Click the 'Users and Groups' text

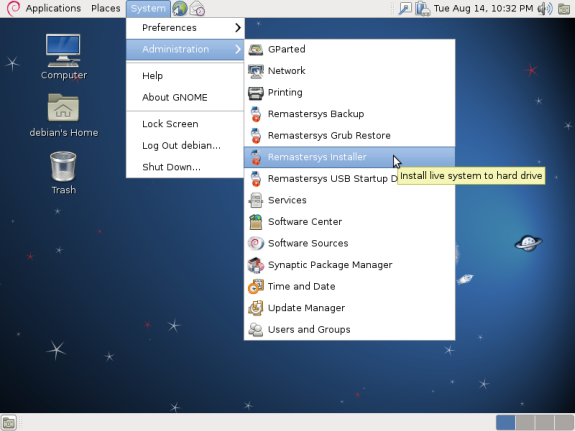coord(309,329)
